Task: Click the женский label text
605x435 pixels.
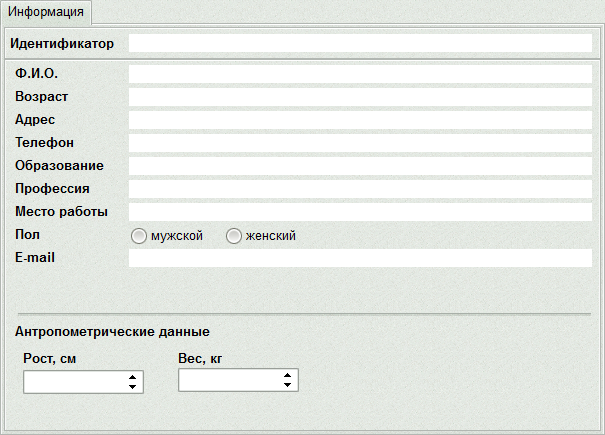Action: point(270,235)
